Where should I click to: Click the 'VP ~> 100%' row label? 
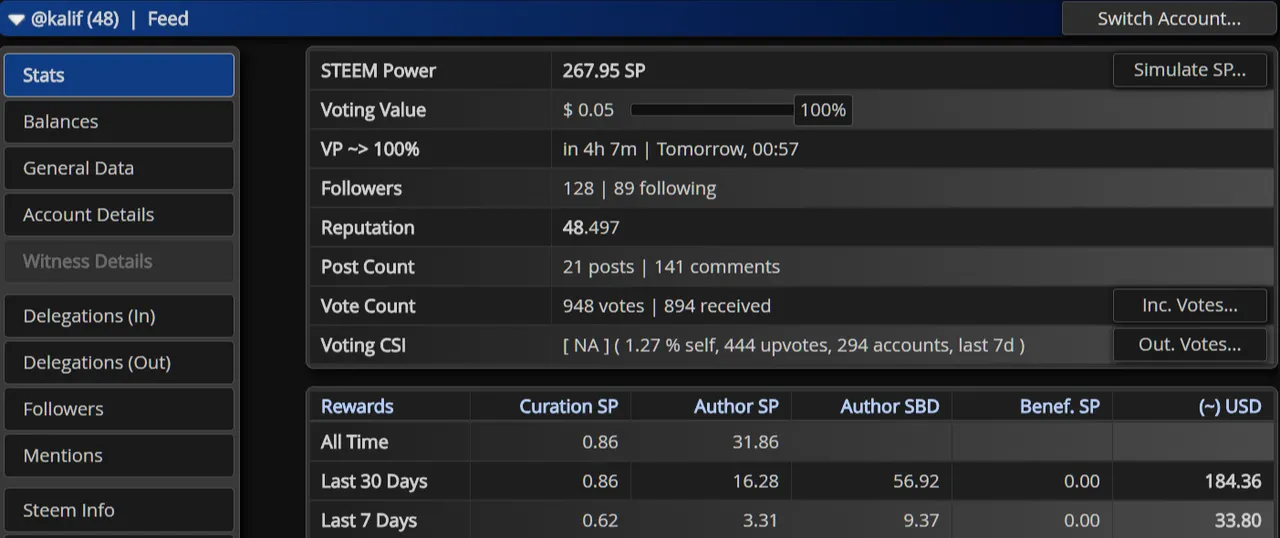pos(370,150)
